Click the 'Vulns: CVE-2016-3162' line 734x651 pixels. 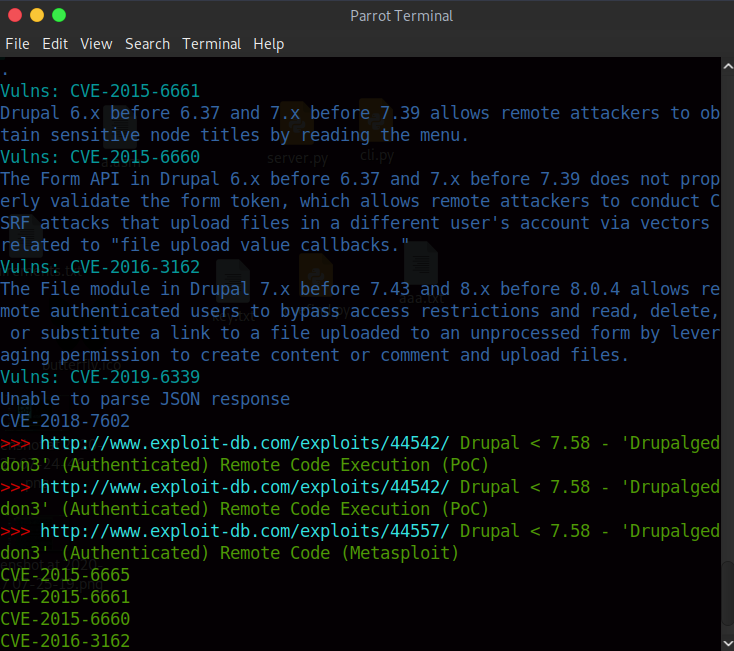100,267
